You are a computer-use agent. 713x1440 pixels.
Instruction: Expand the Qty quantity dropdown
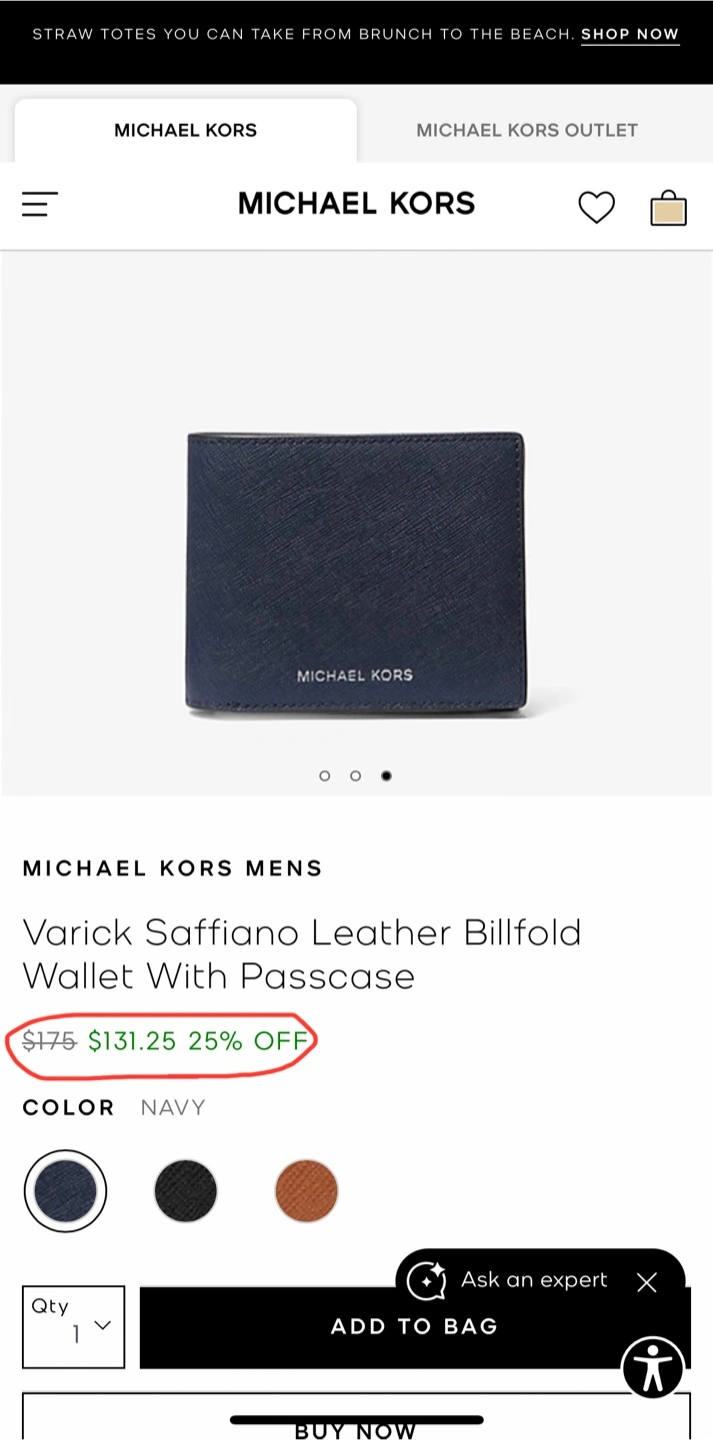click(74, 1327)
